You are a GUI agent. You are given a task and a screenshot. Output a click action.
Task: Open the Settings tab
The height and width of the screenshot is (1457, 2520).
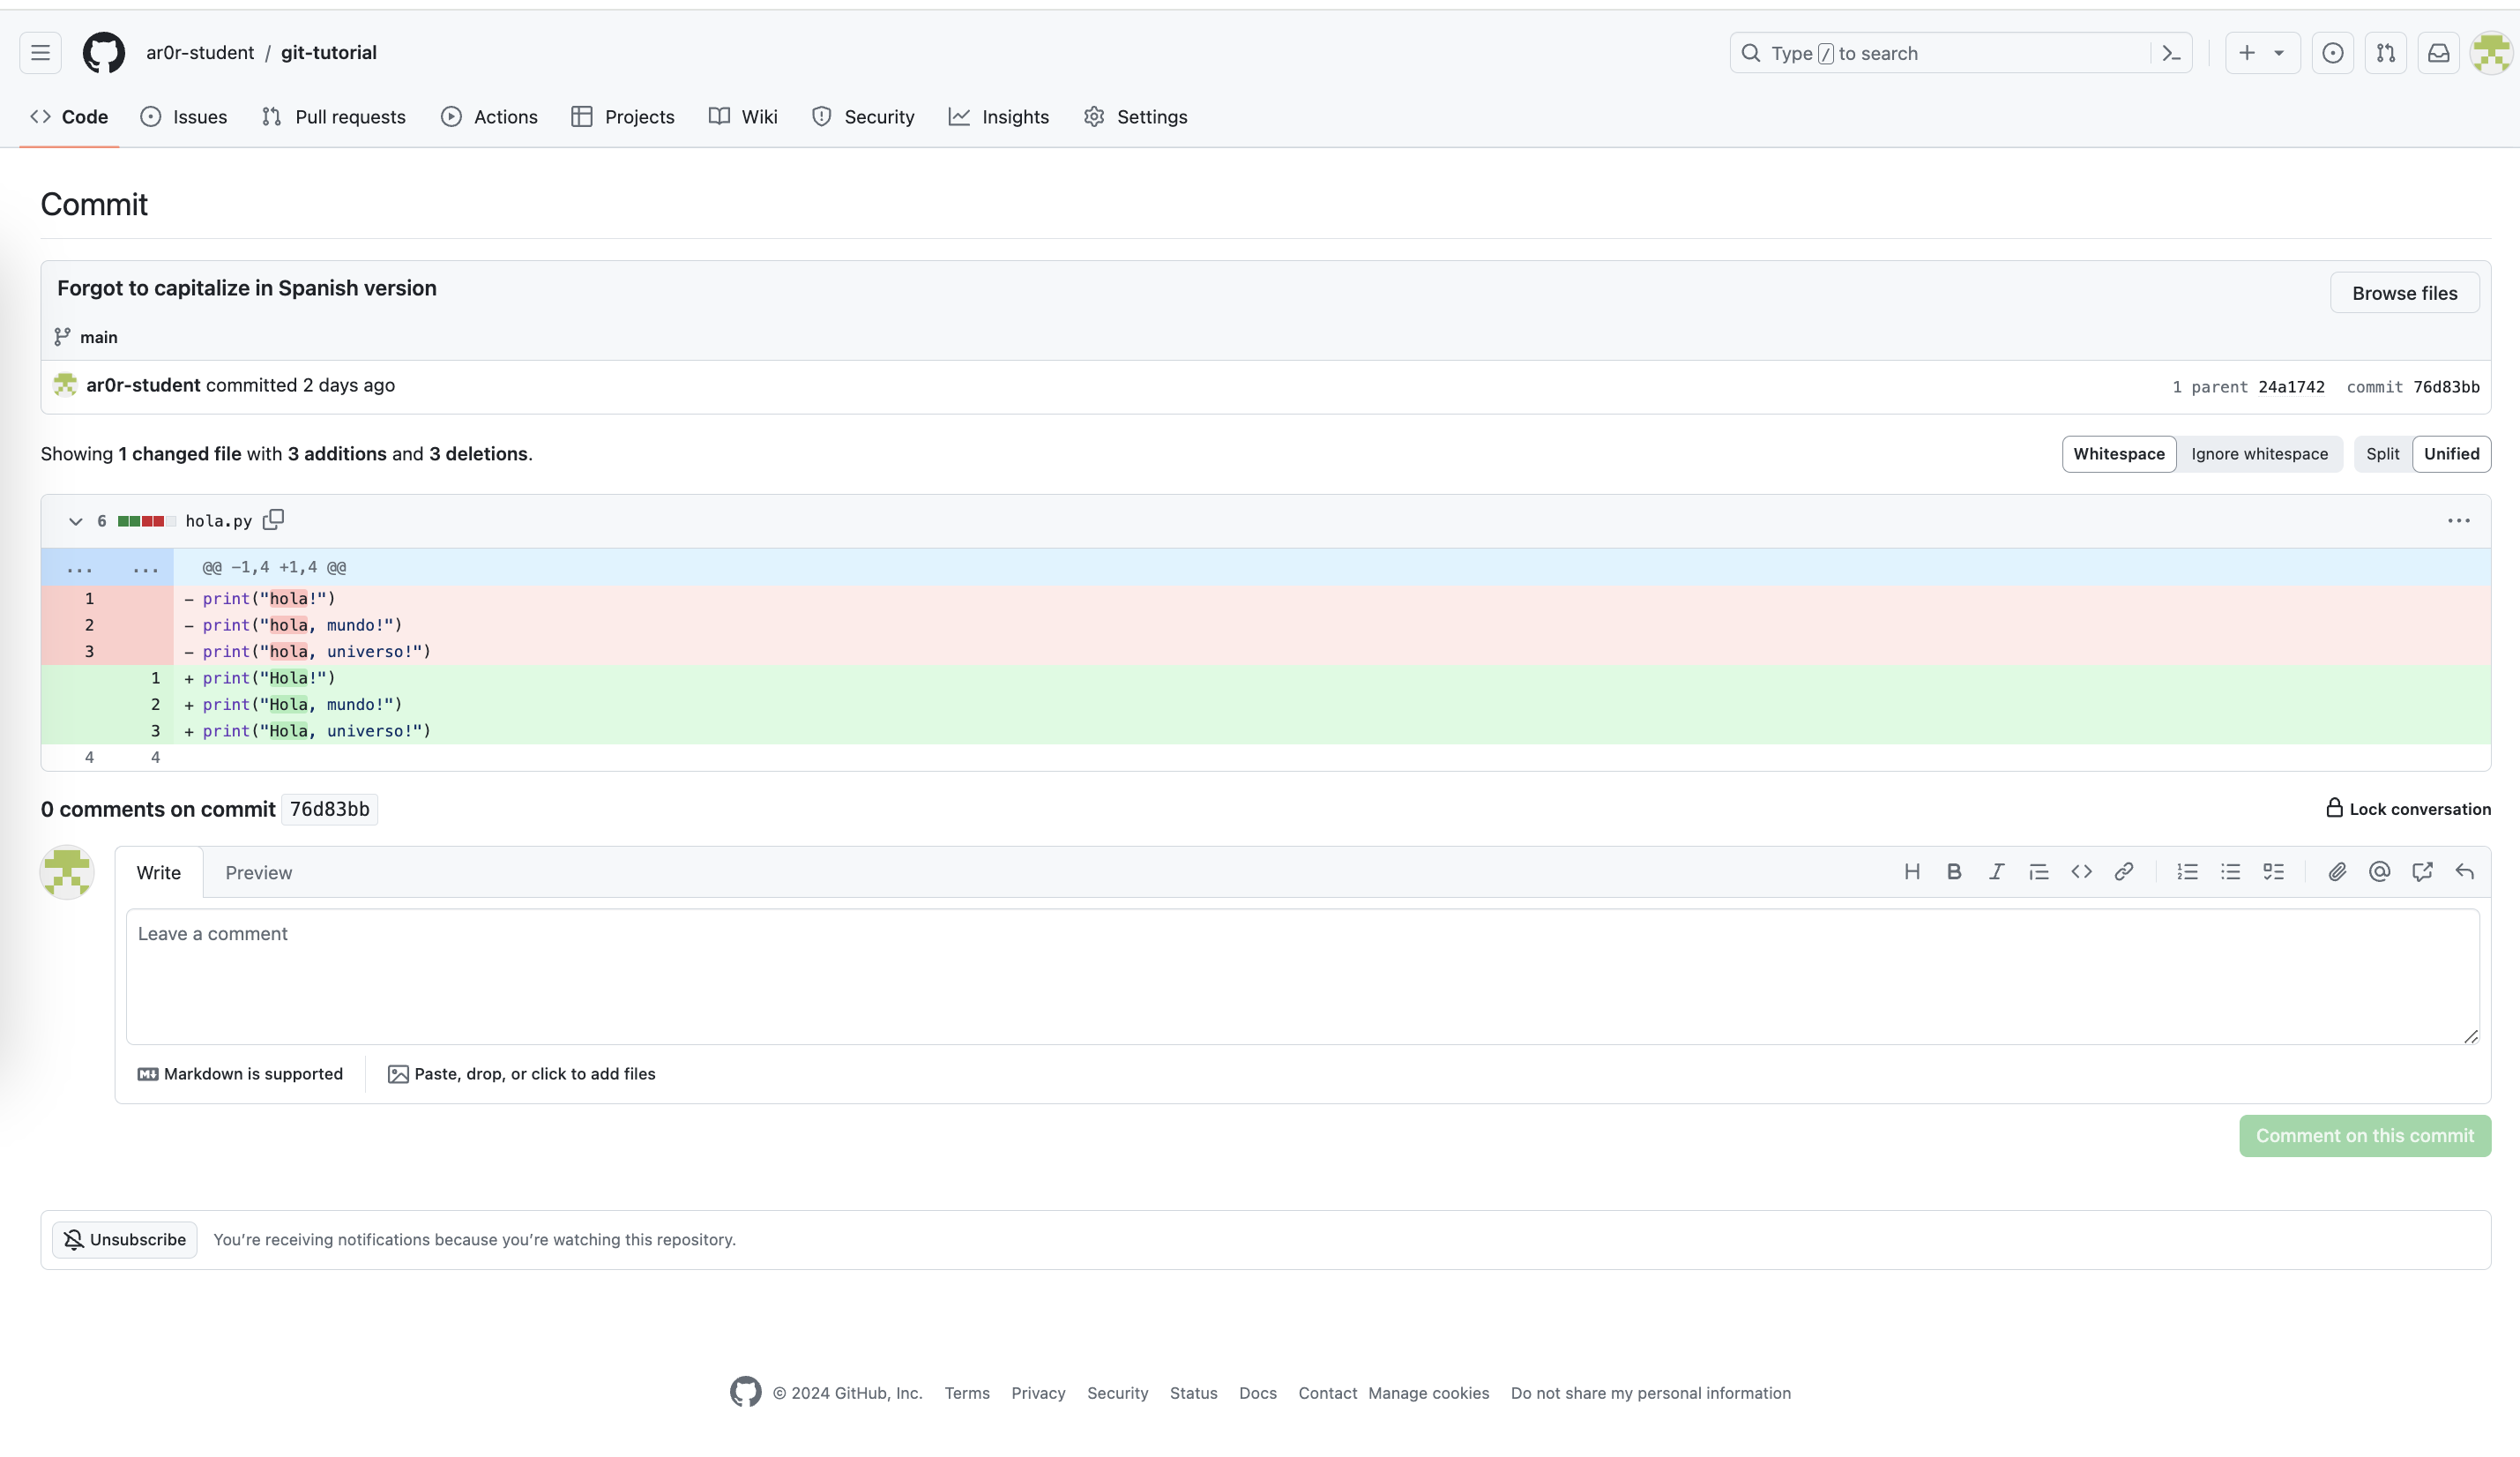click(1136, 117)
